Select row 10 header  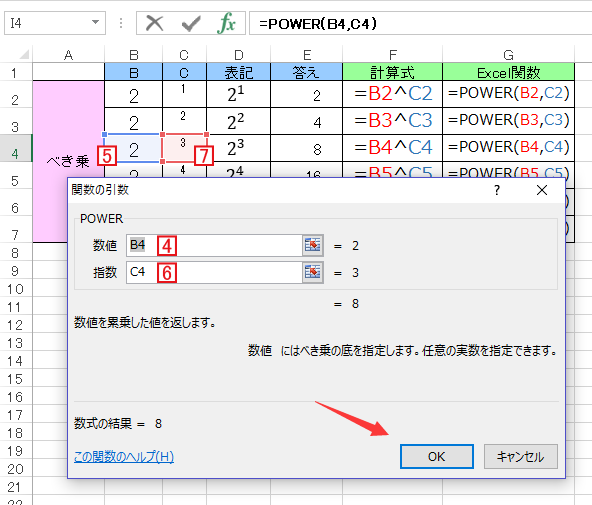pyautogui.click(x=15, y=289)
